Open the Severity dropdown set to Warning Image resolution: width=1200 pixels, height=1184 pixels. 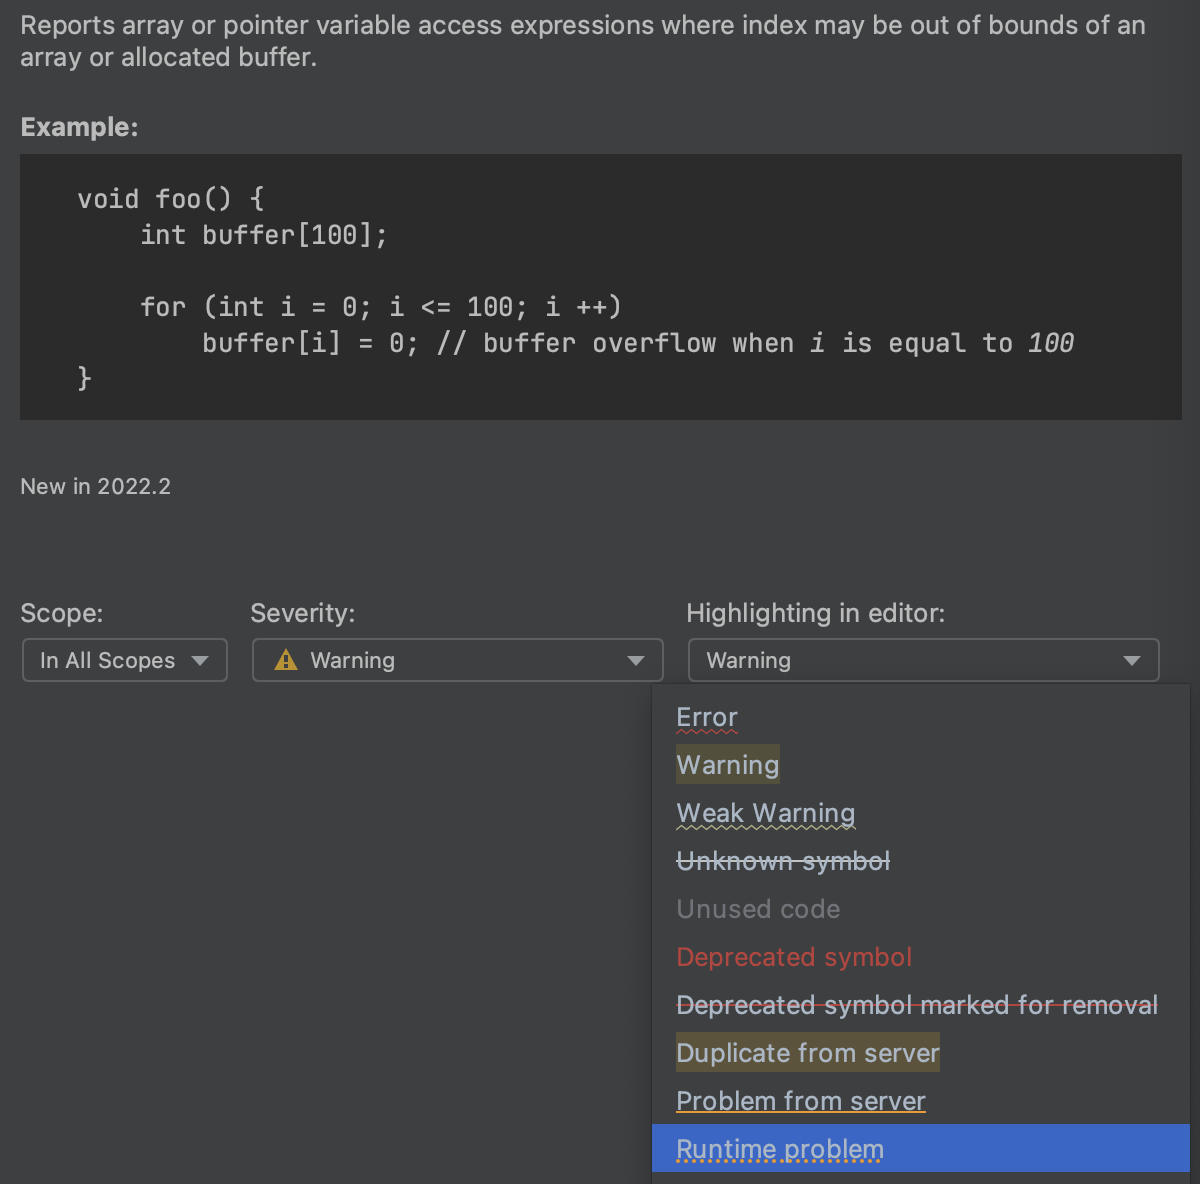(457, 660)
